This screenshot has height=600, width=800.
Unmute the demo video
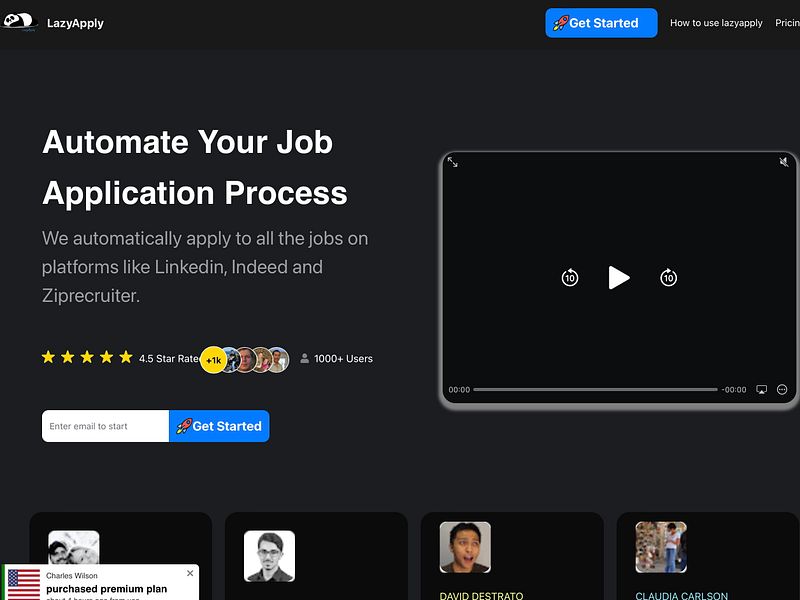(x=783, y=162)
